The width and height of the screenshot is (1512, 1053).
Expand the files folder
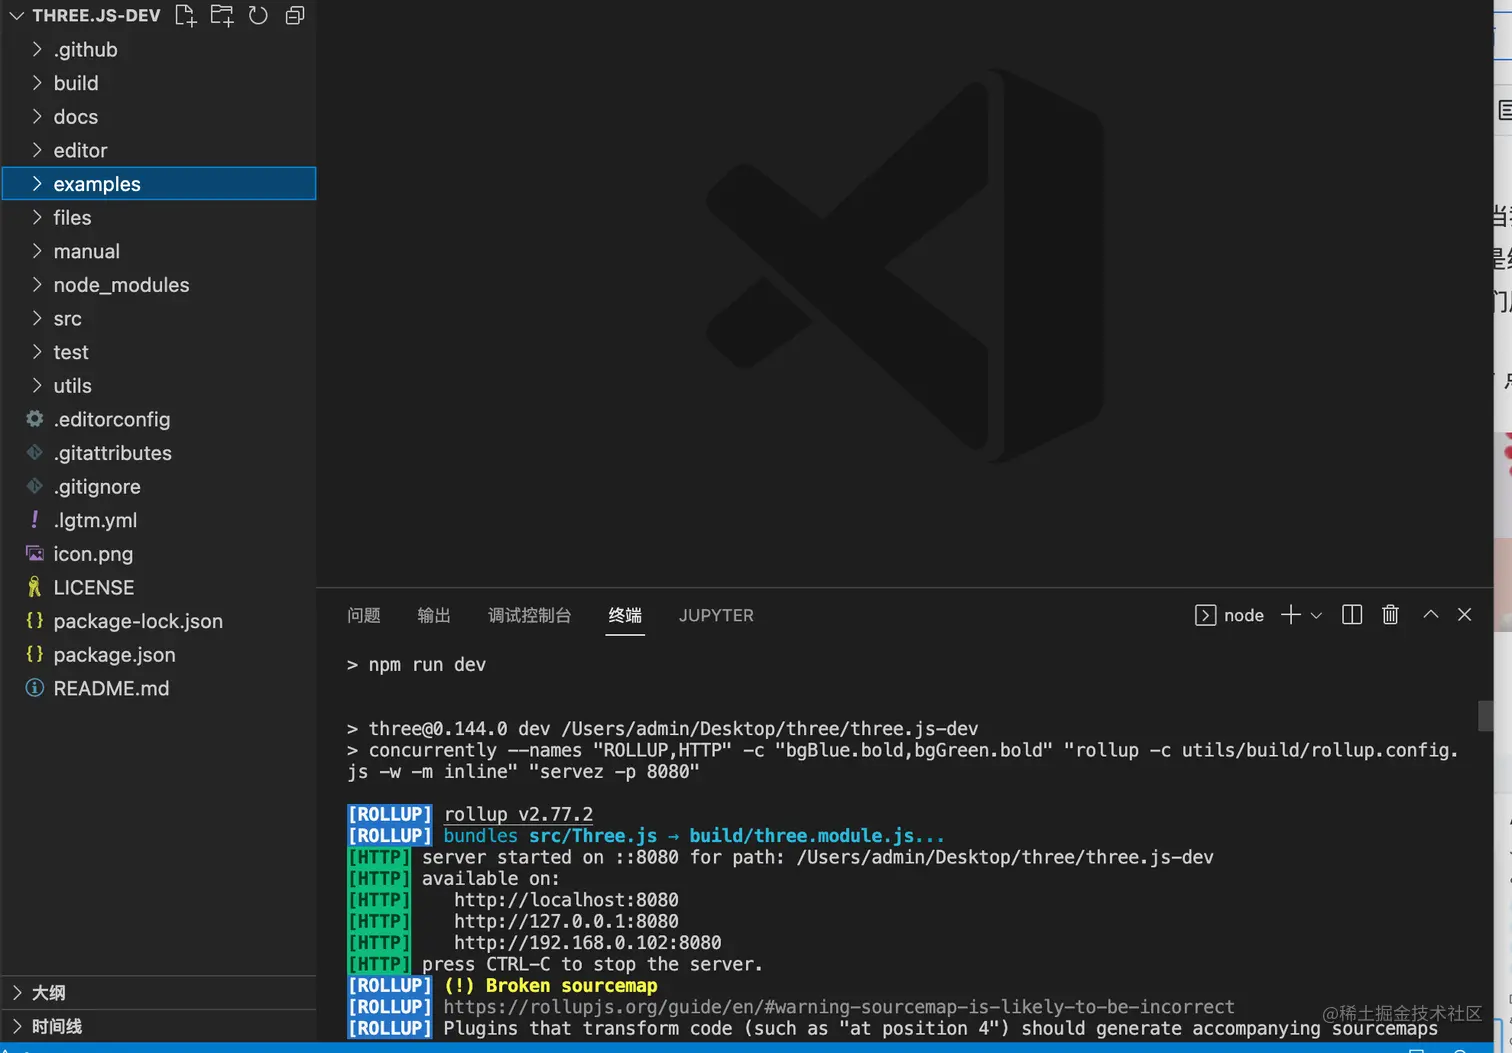pos(159,217)
